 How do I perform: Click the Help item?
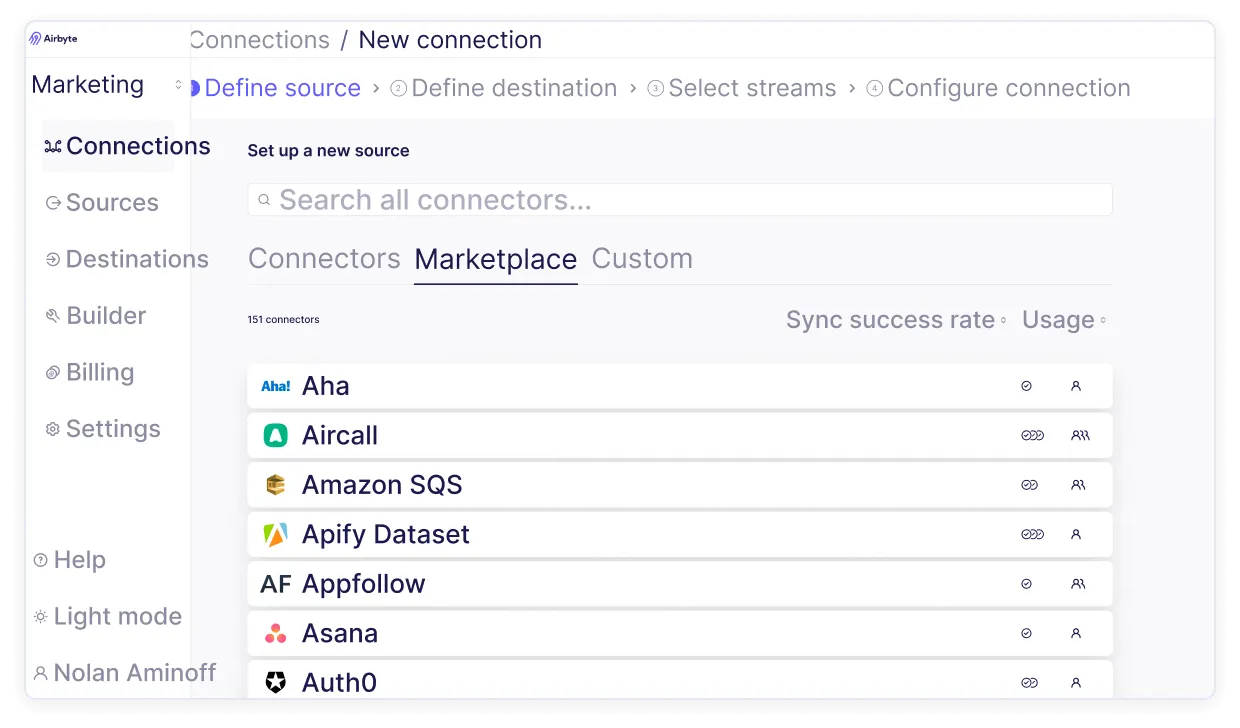click(x=70, y=560)
